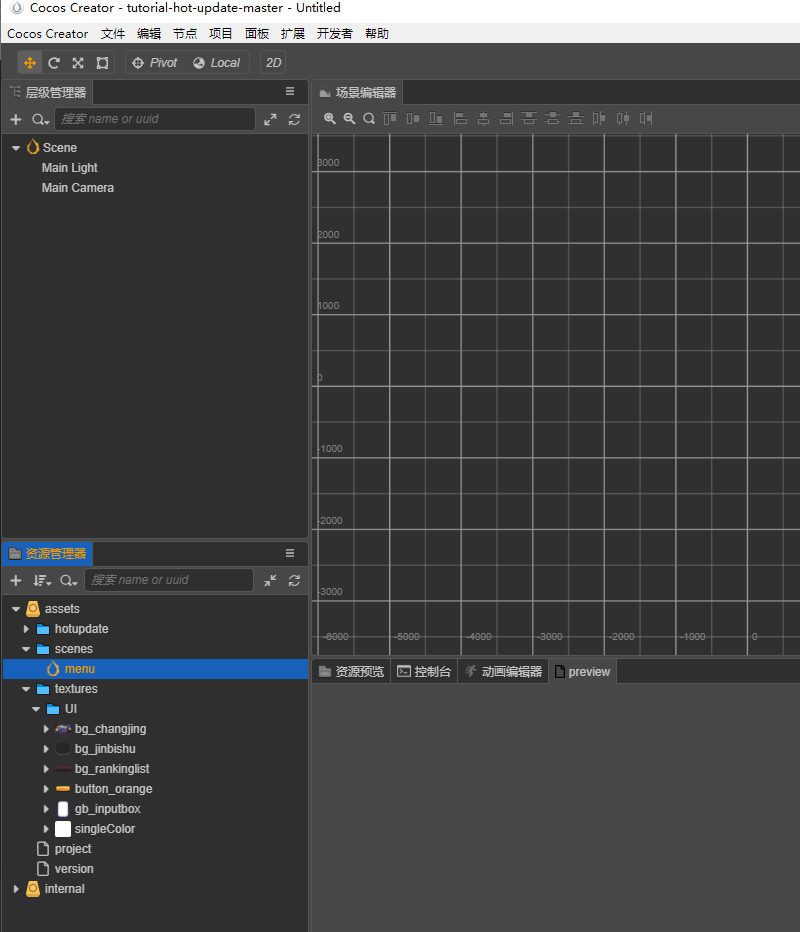Select the Main Light node
The image size is (800, 932).
70,168
